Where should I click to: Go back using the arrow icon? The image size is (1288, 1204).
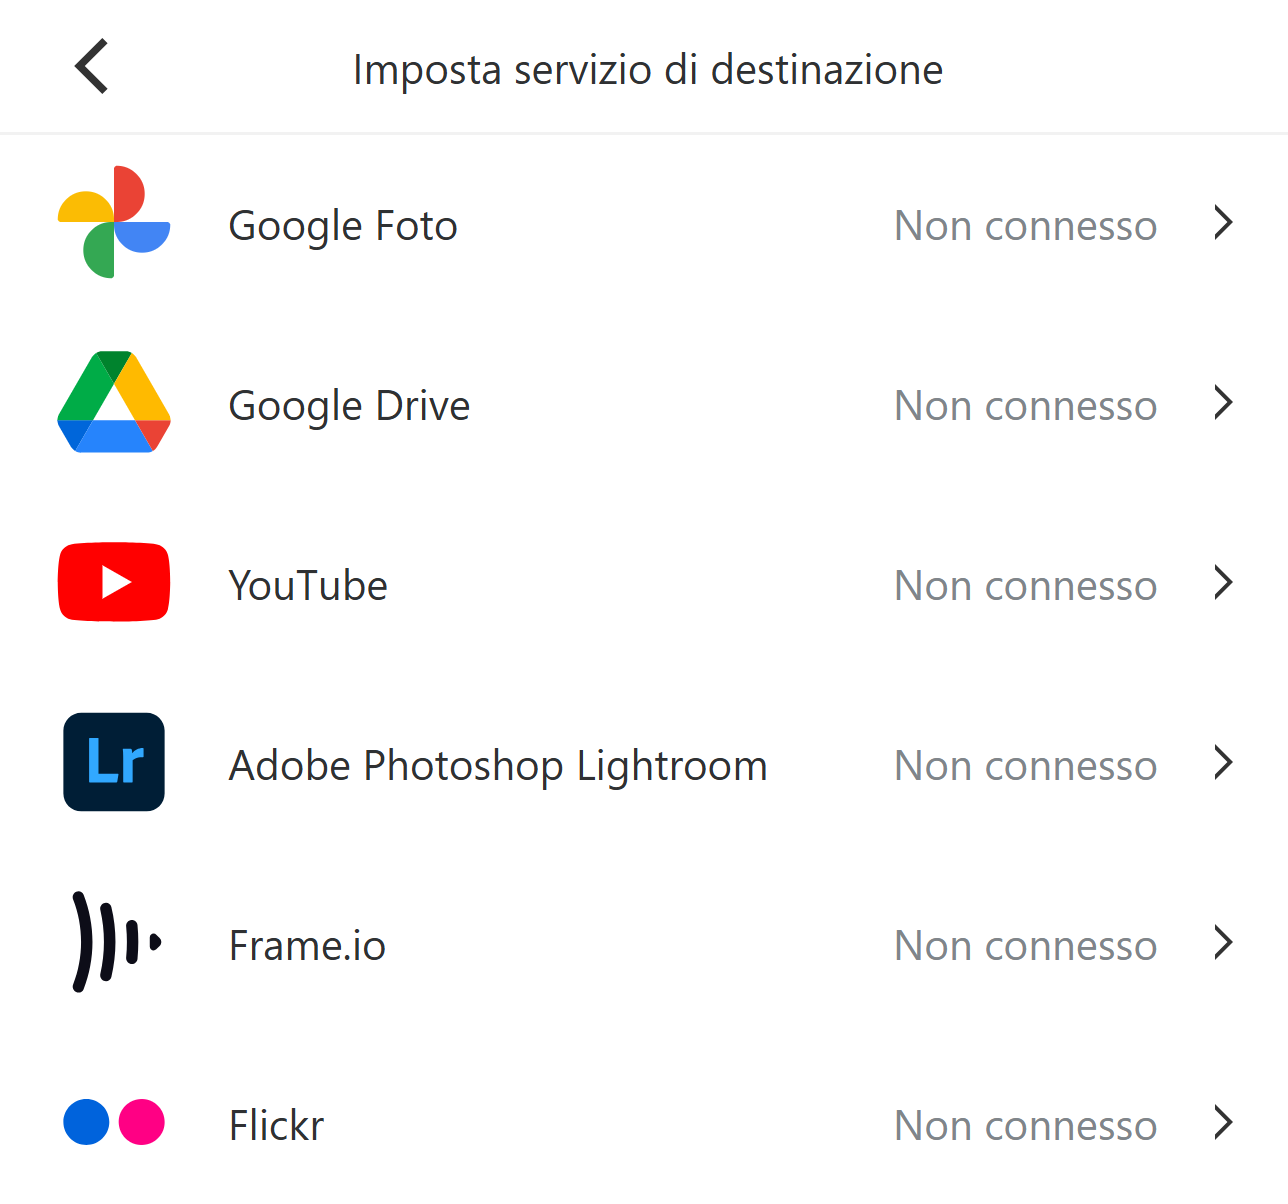point(91,67)
